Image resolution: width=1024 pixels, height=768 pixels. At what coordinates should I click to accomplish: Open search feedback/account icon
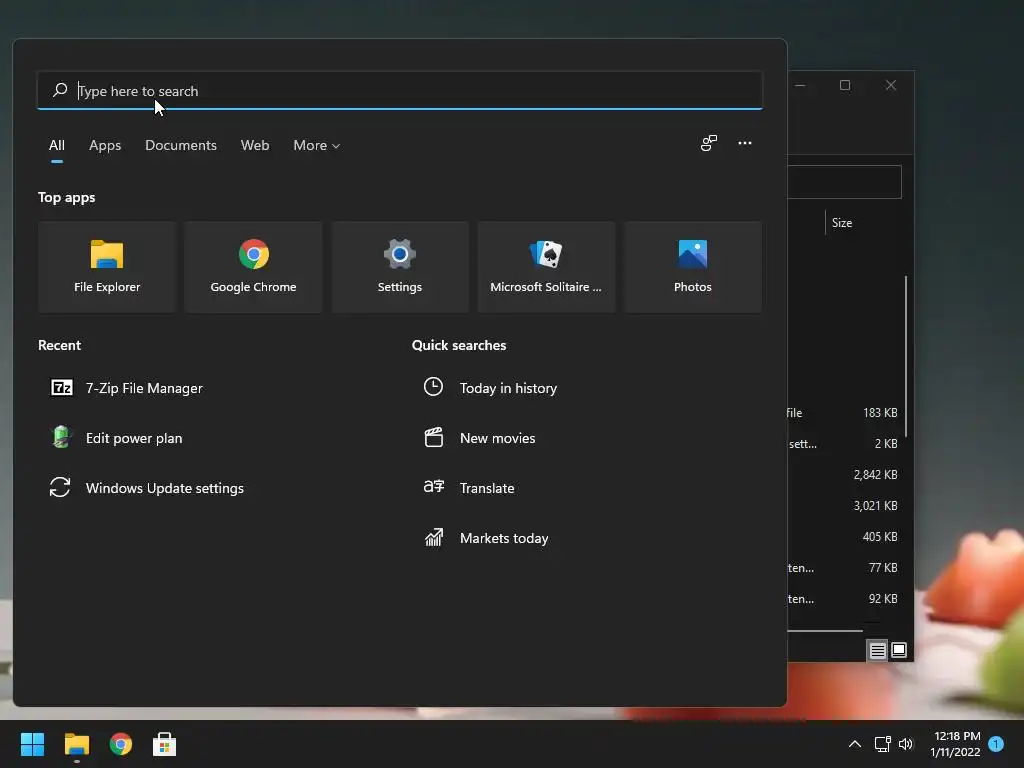pos(709,143)
